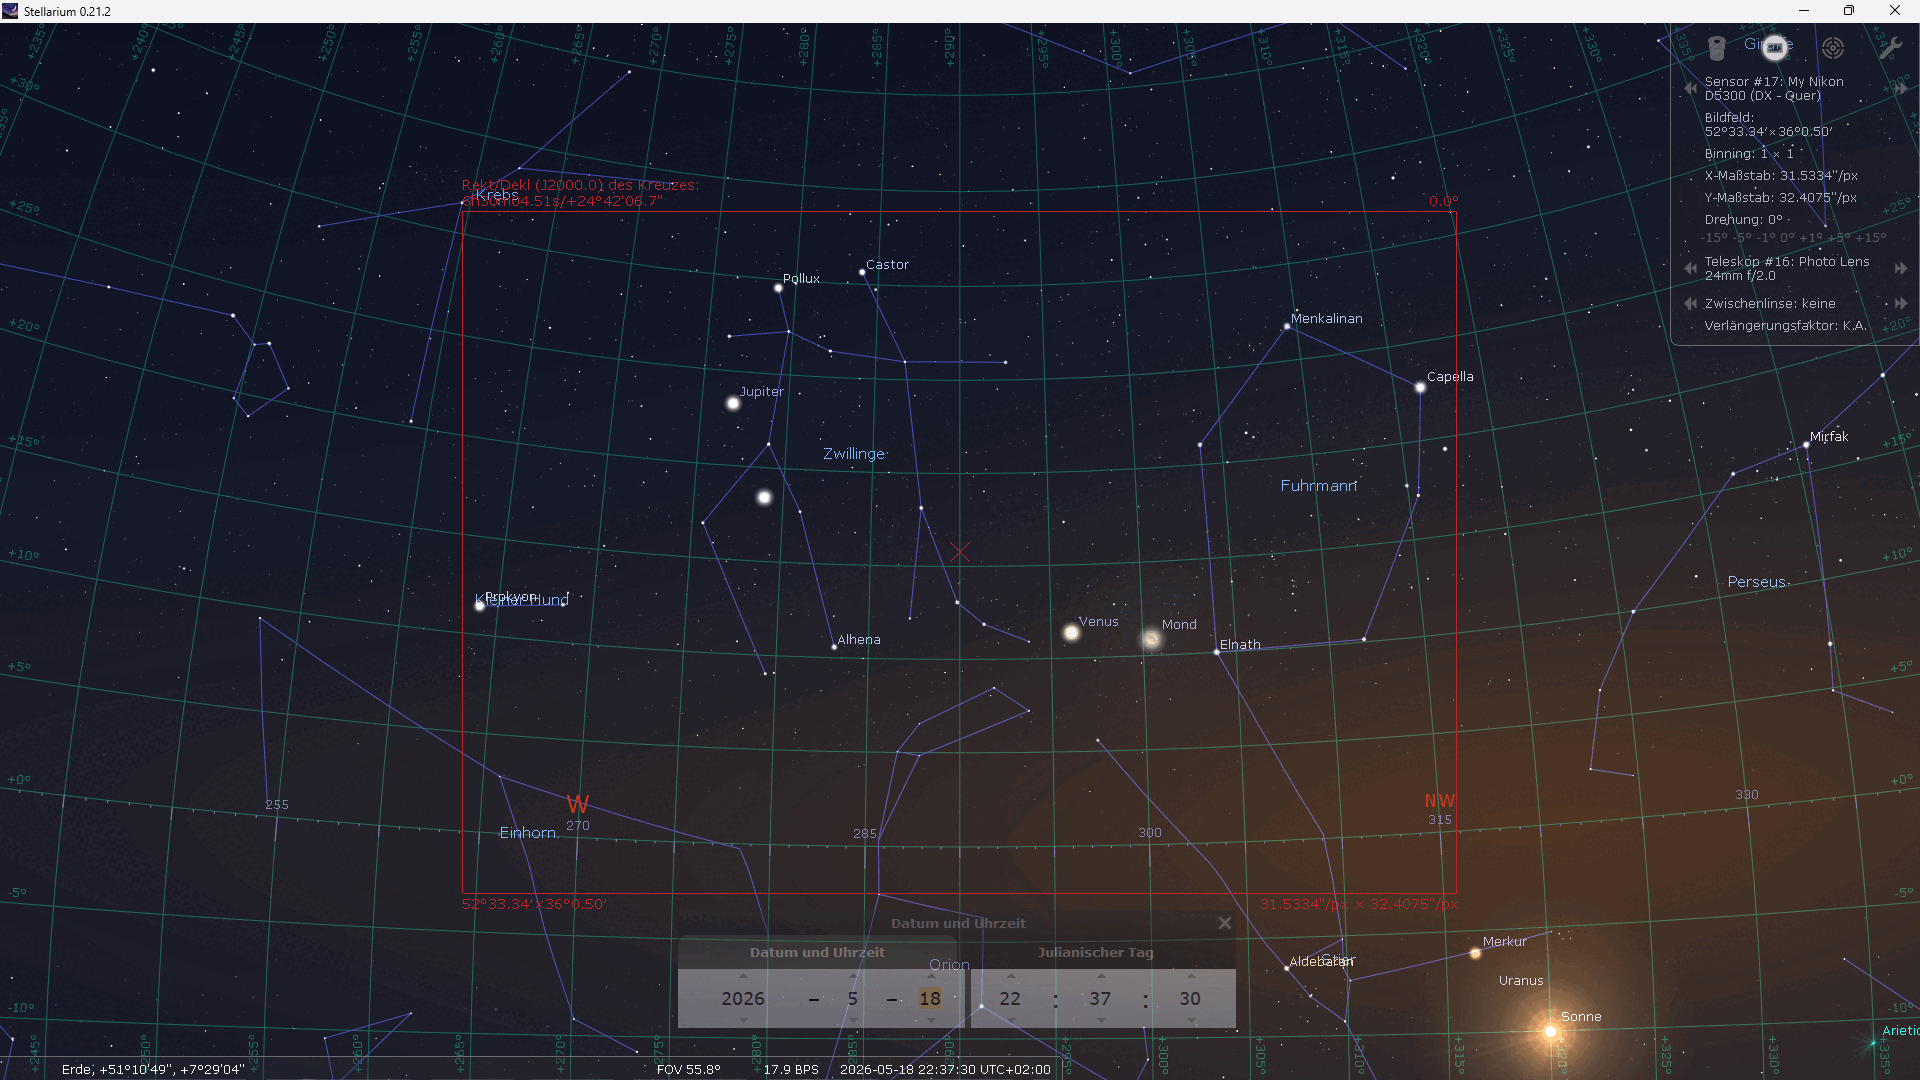Click the minutes field showing 37
1920x1080 pixels.
pos(1101,998)
